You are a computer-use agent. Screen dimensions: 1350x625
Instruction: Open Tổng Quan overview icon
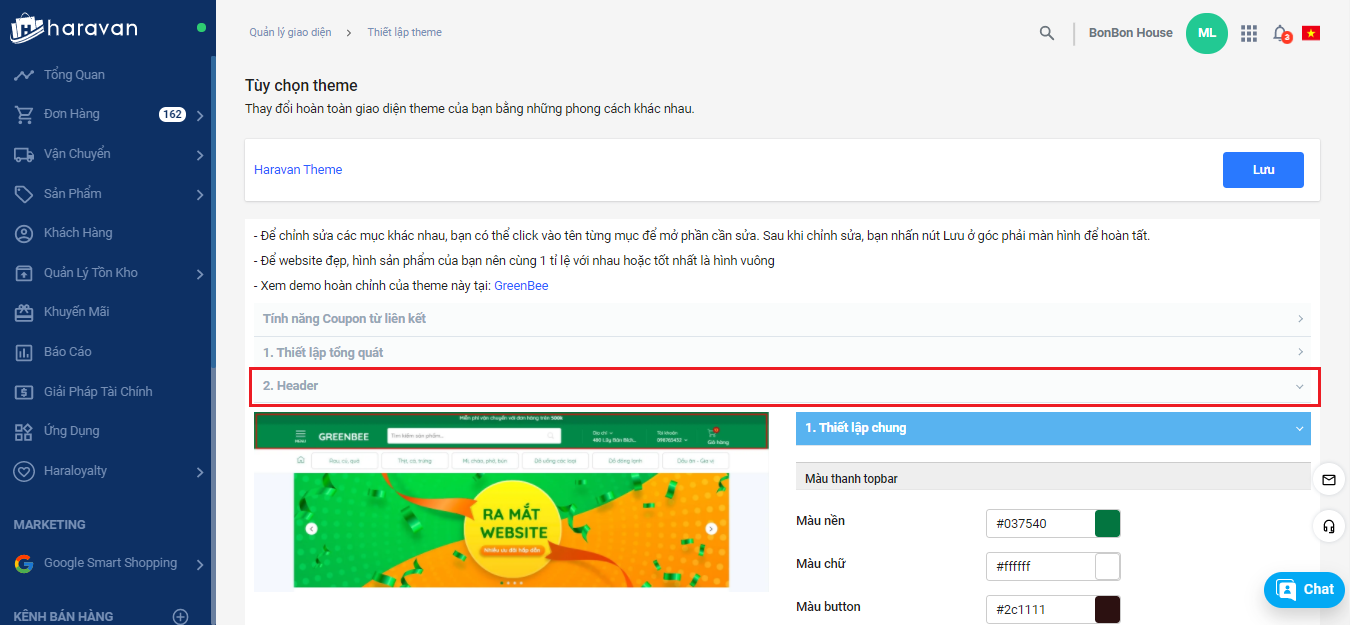24,75
